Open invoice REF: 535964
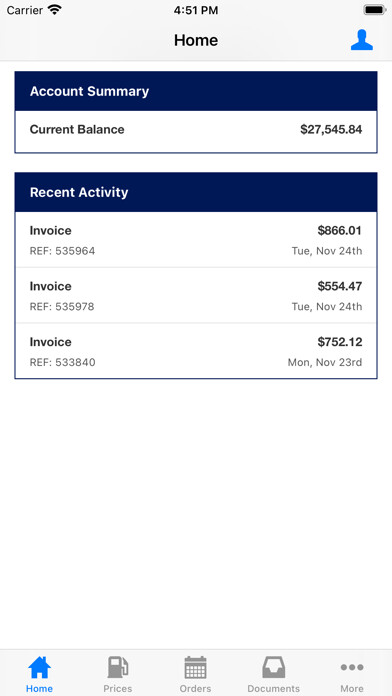 click(196, 240)
